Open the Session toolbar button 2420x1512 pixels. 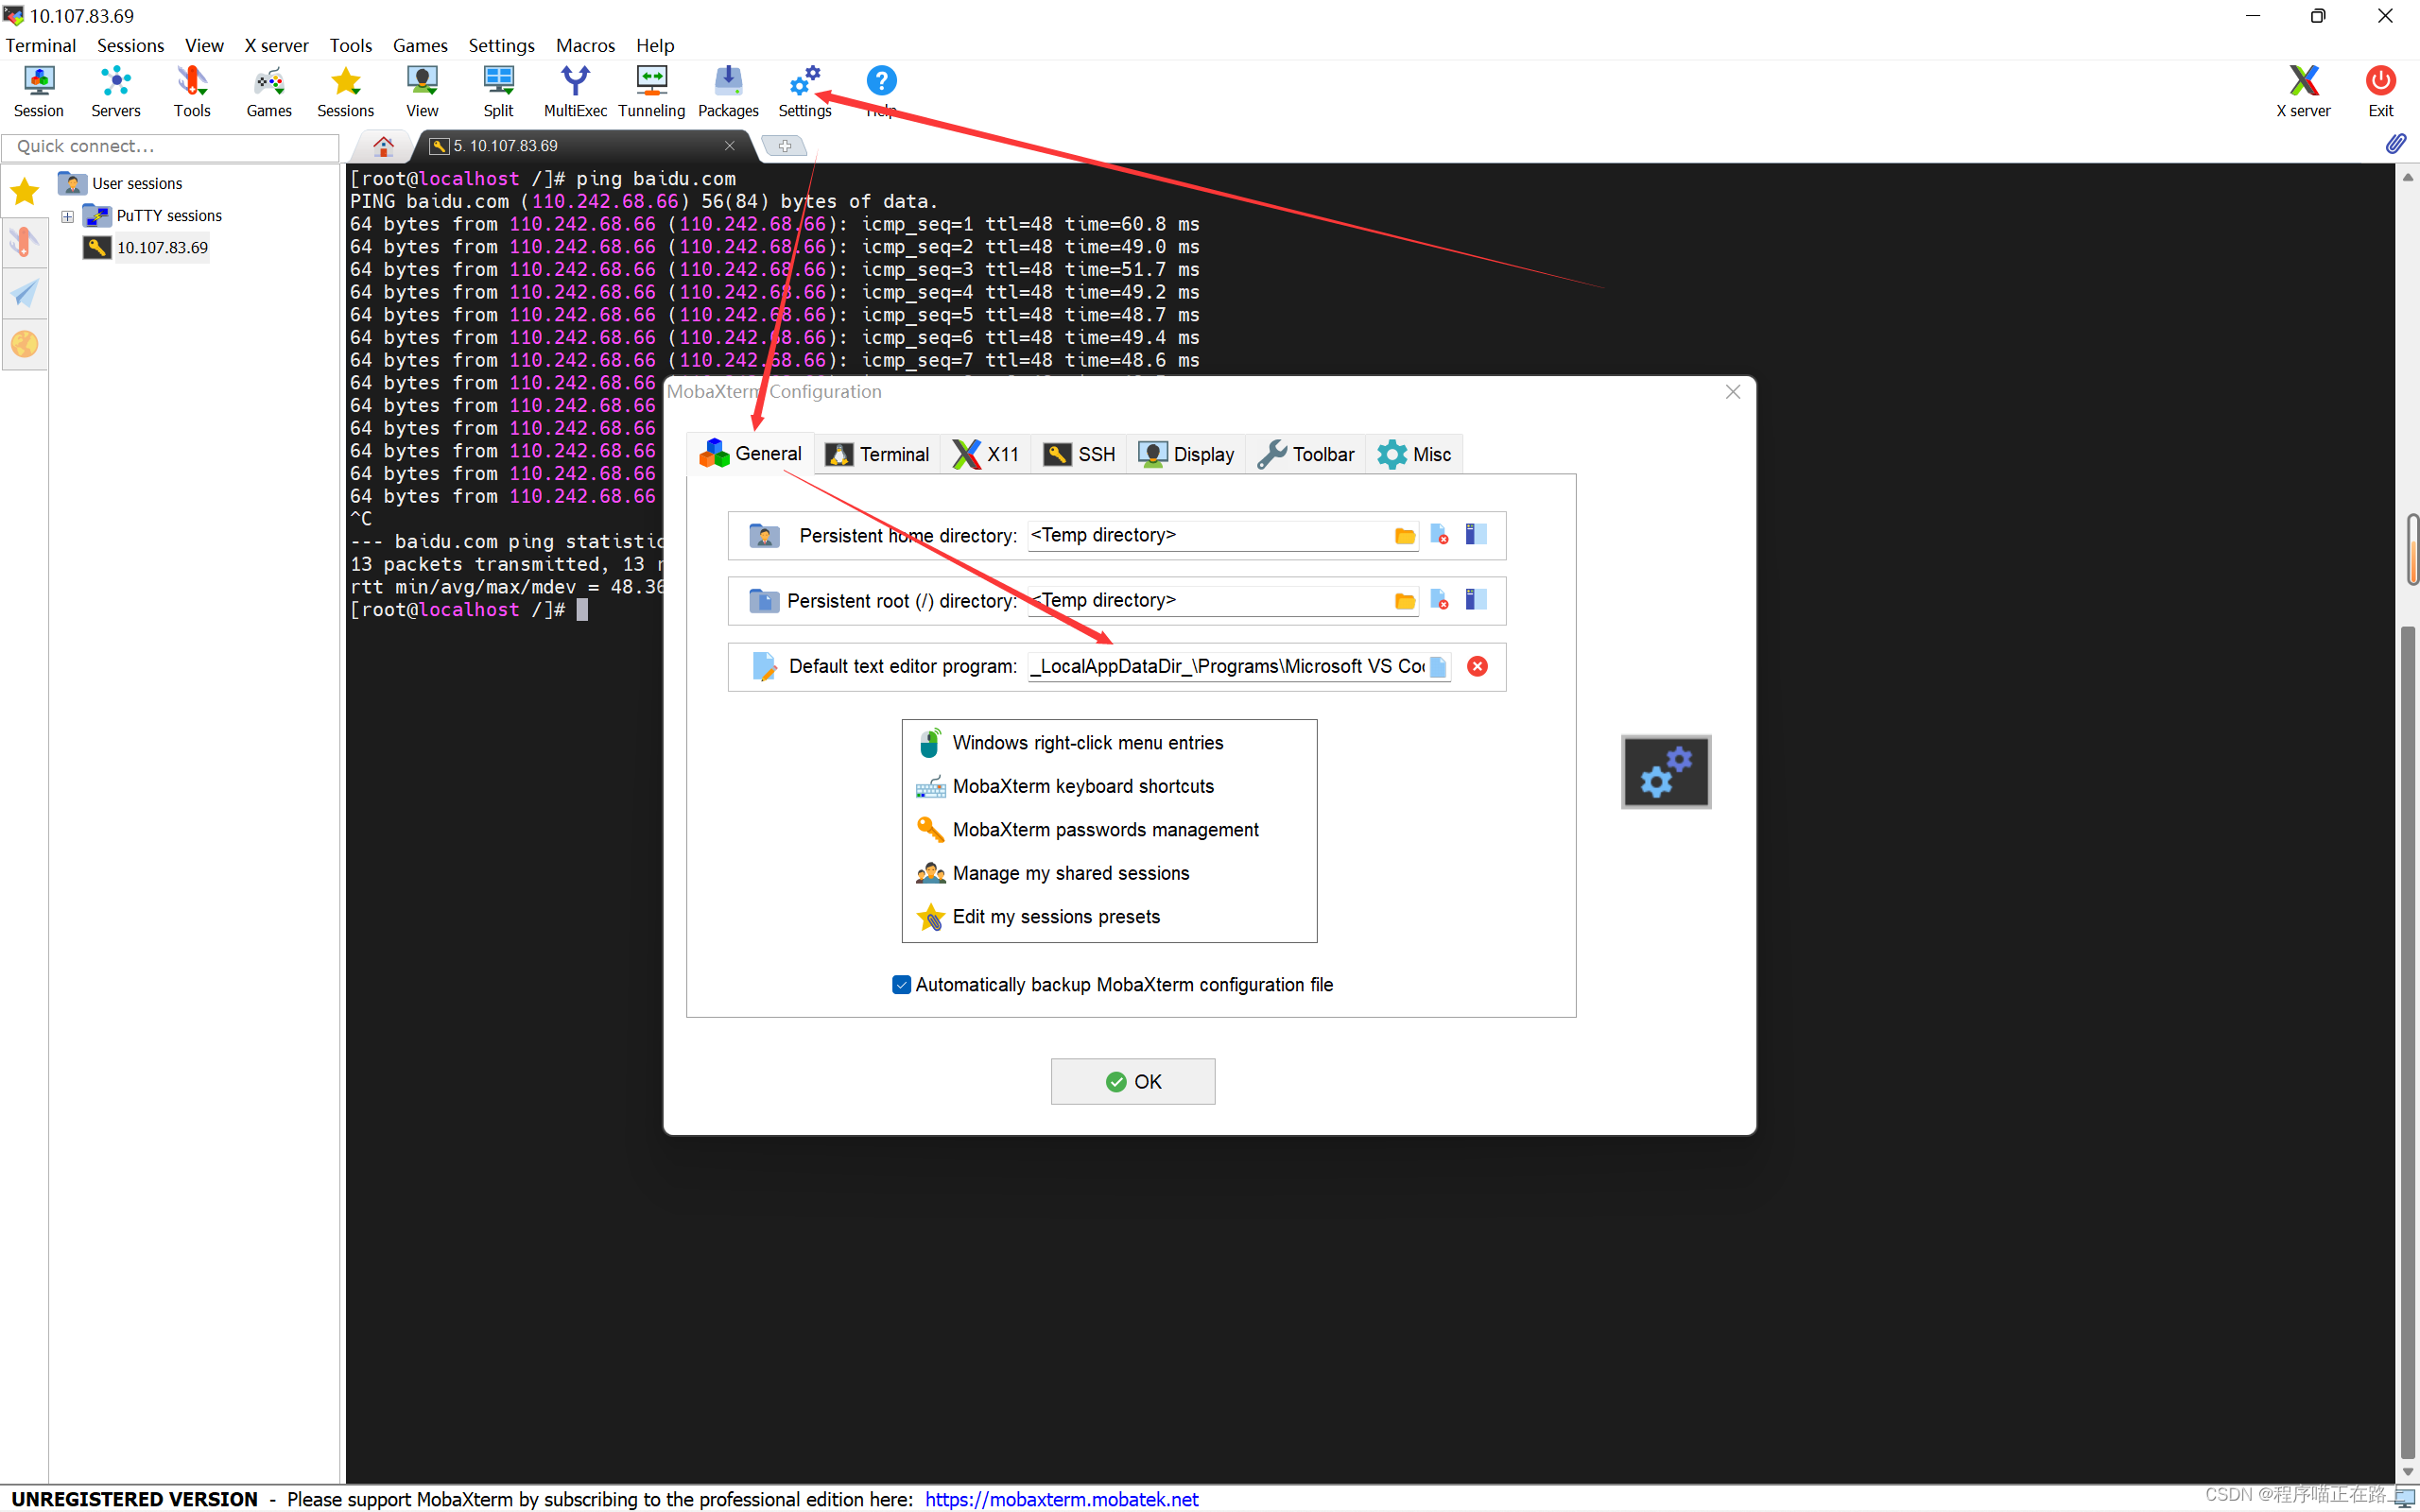[x=39, y=91]
